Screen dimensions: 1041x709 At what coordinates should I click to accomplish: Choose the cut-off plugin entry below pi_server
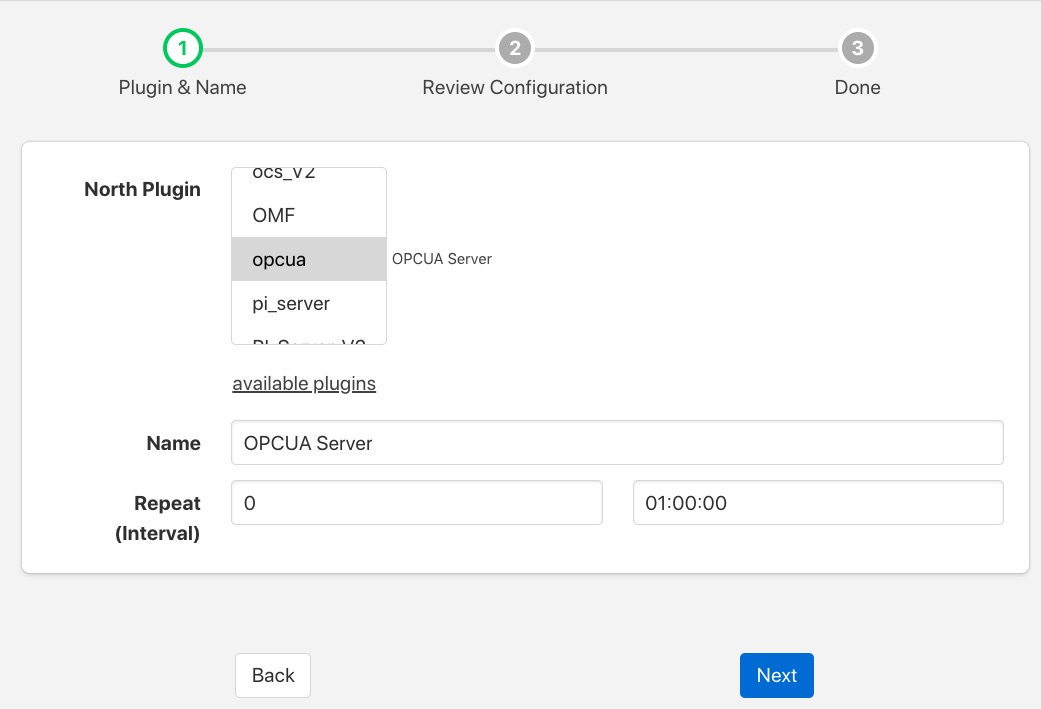click(x=308, y=339)
